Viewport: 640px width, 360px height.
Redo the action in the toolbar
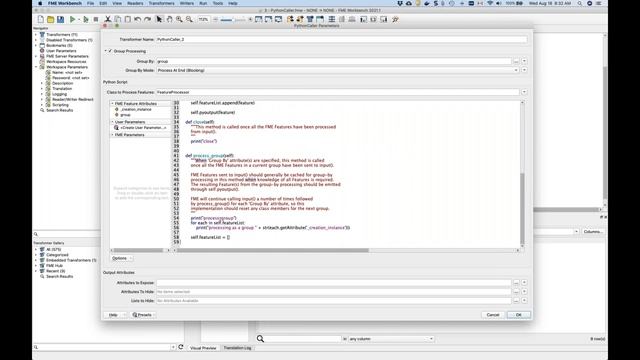tap(147, 19)
